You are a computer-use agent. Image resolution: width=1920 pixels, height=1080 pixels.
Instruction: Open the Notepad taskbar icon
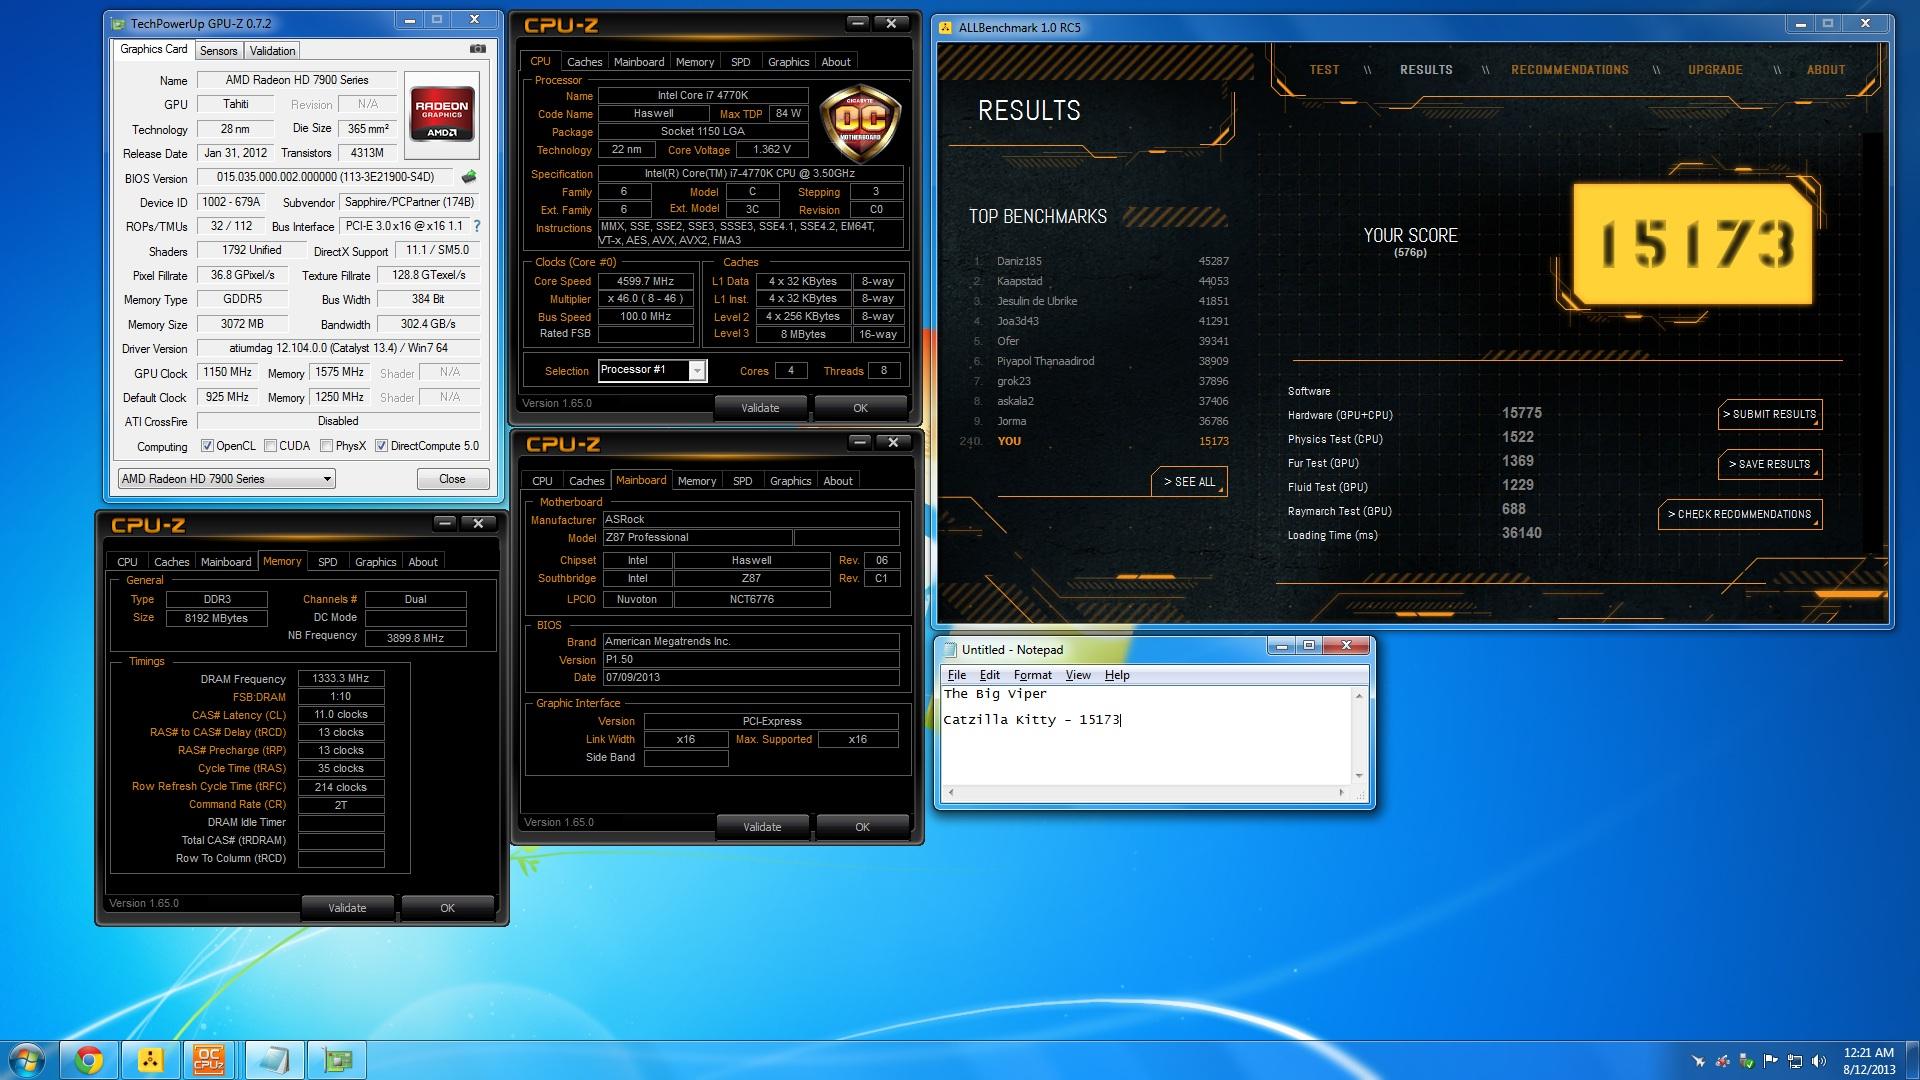point(274,1060)
